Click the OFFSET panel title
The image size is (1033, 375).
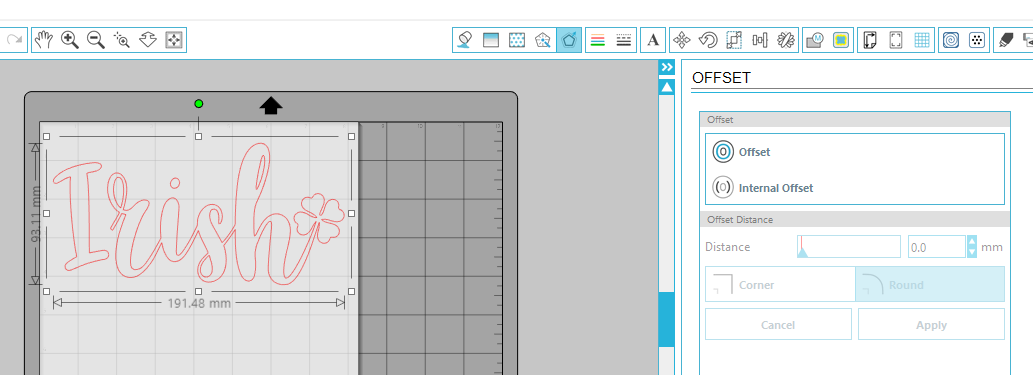tap(721, 78)
